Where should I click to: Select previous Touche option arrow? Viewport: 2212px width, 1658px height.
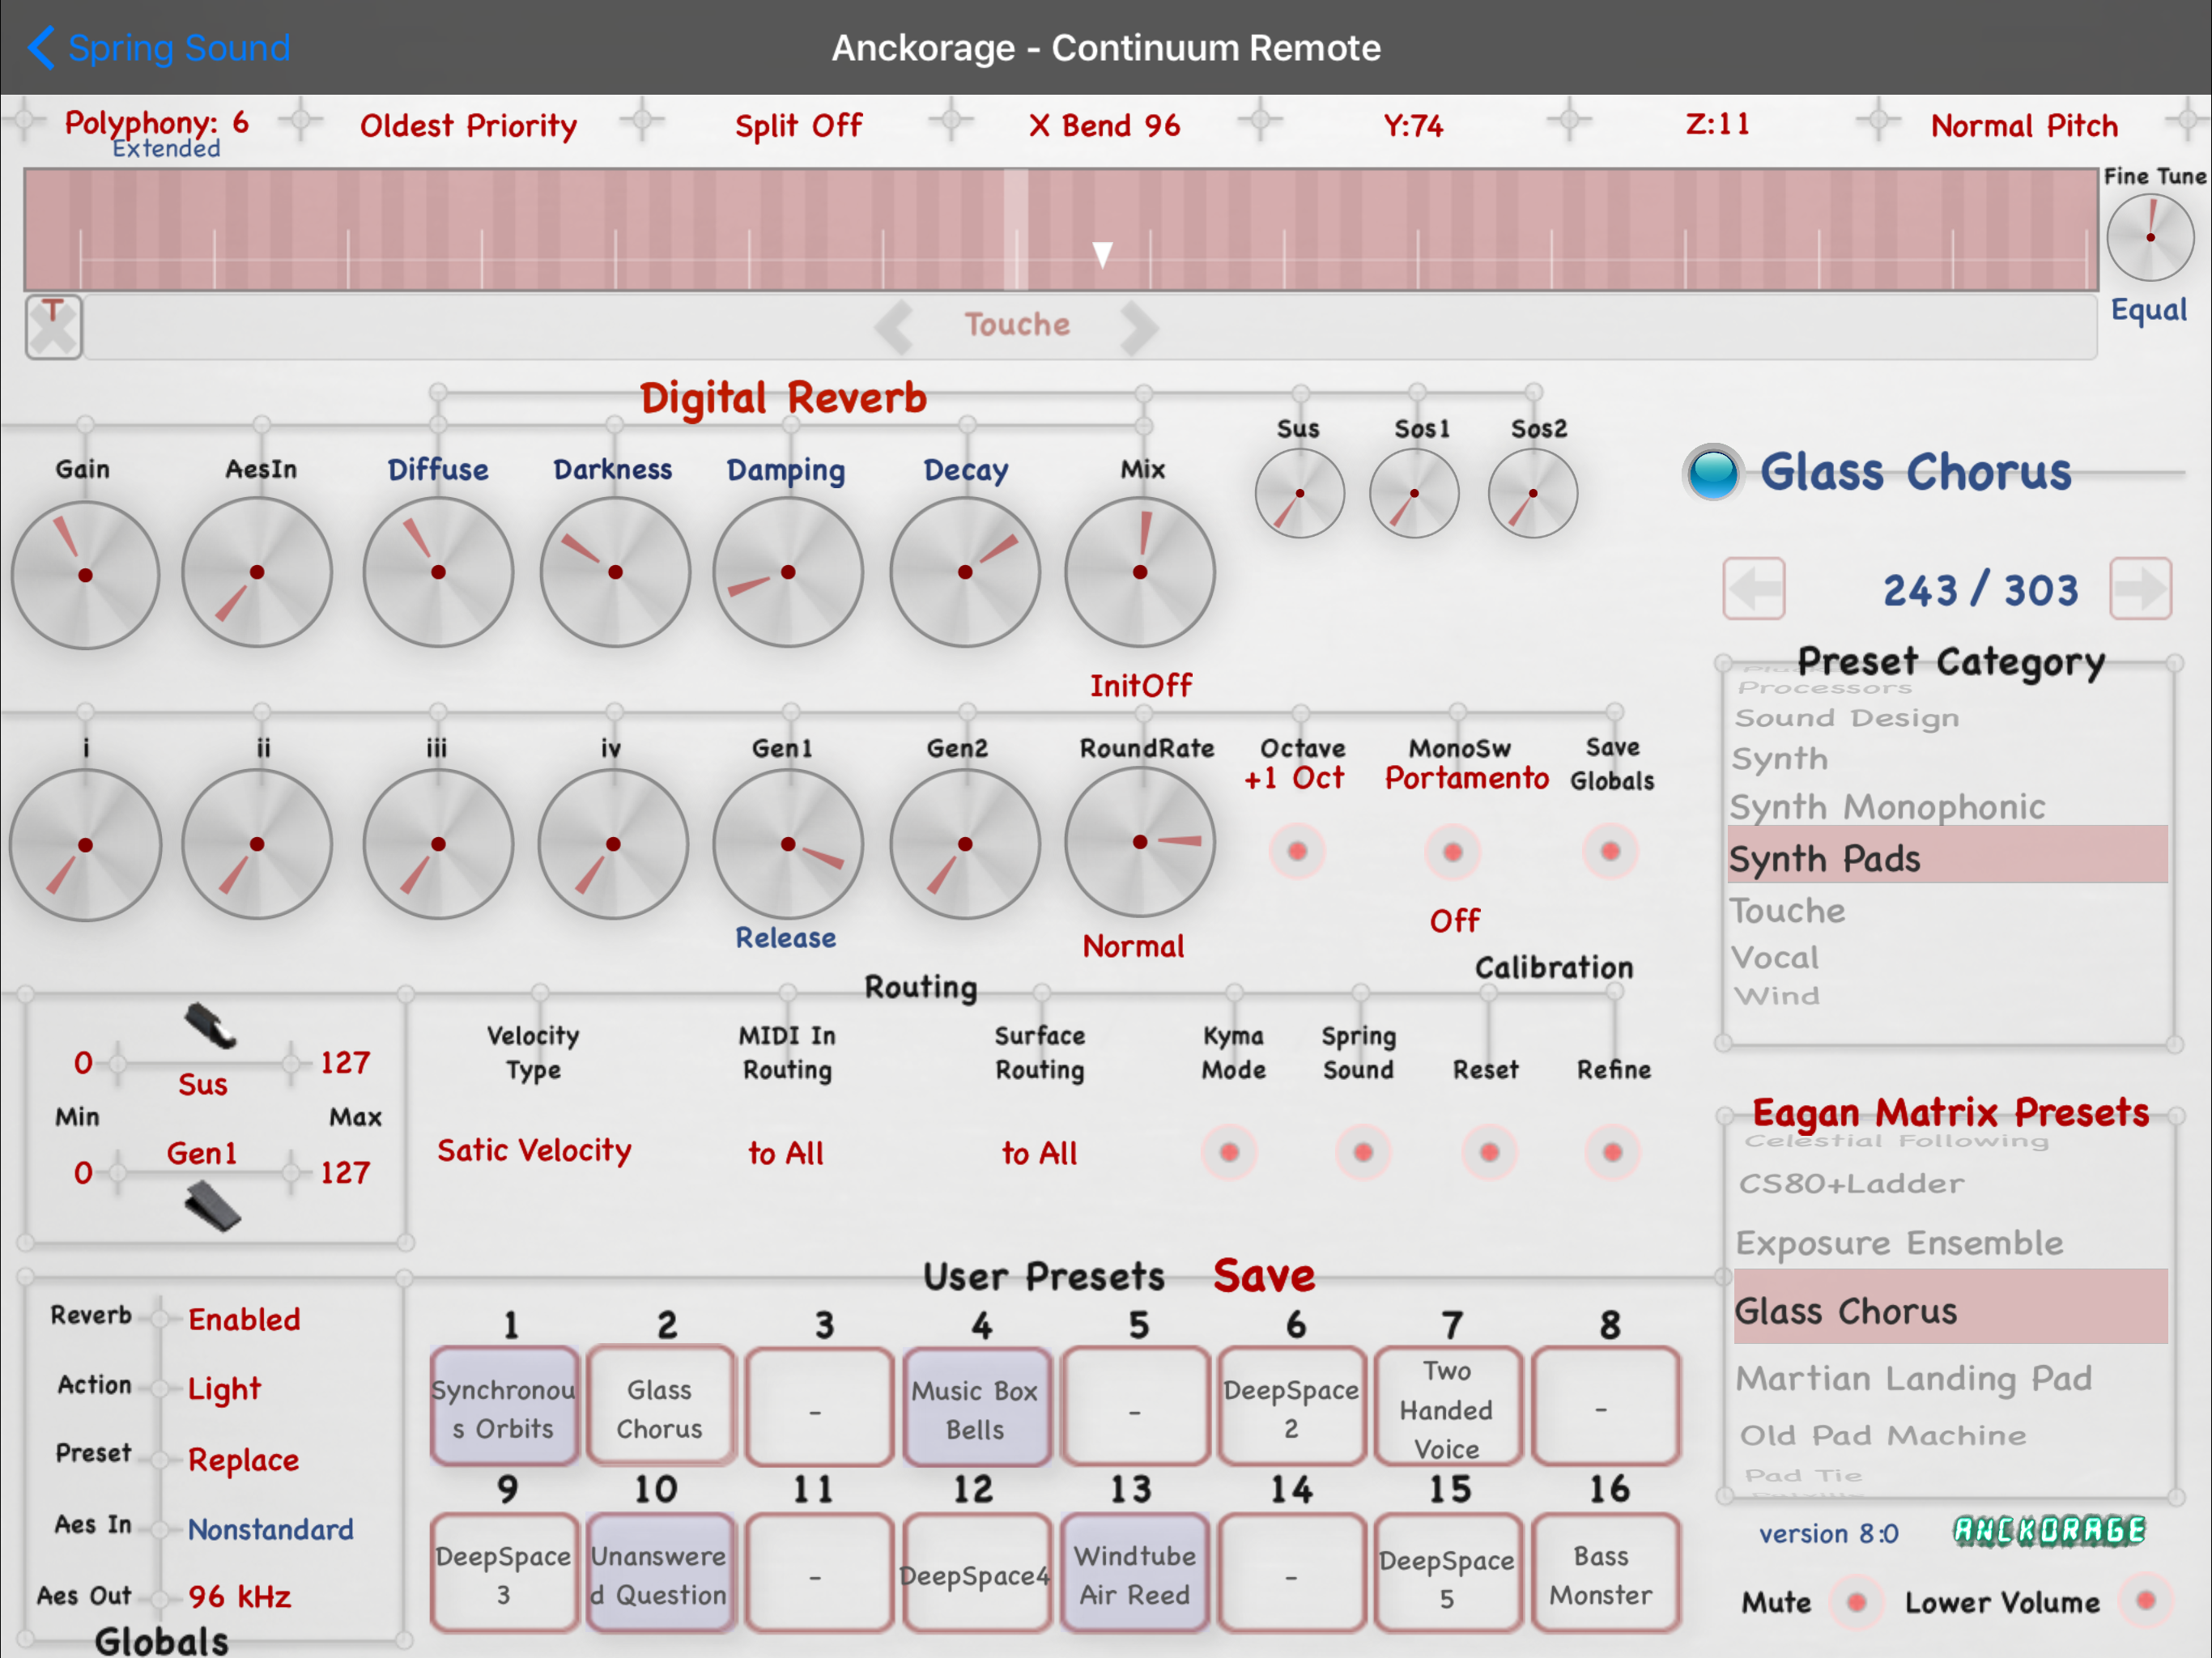893,326
